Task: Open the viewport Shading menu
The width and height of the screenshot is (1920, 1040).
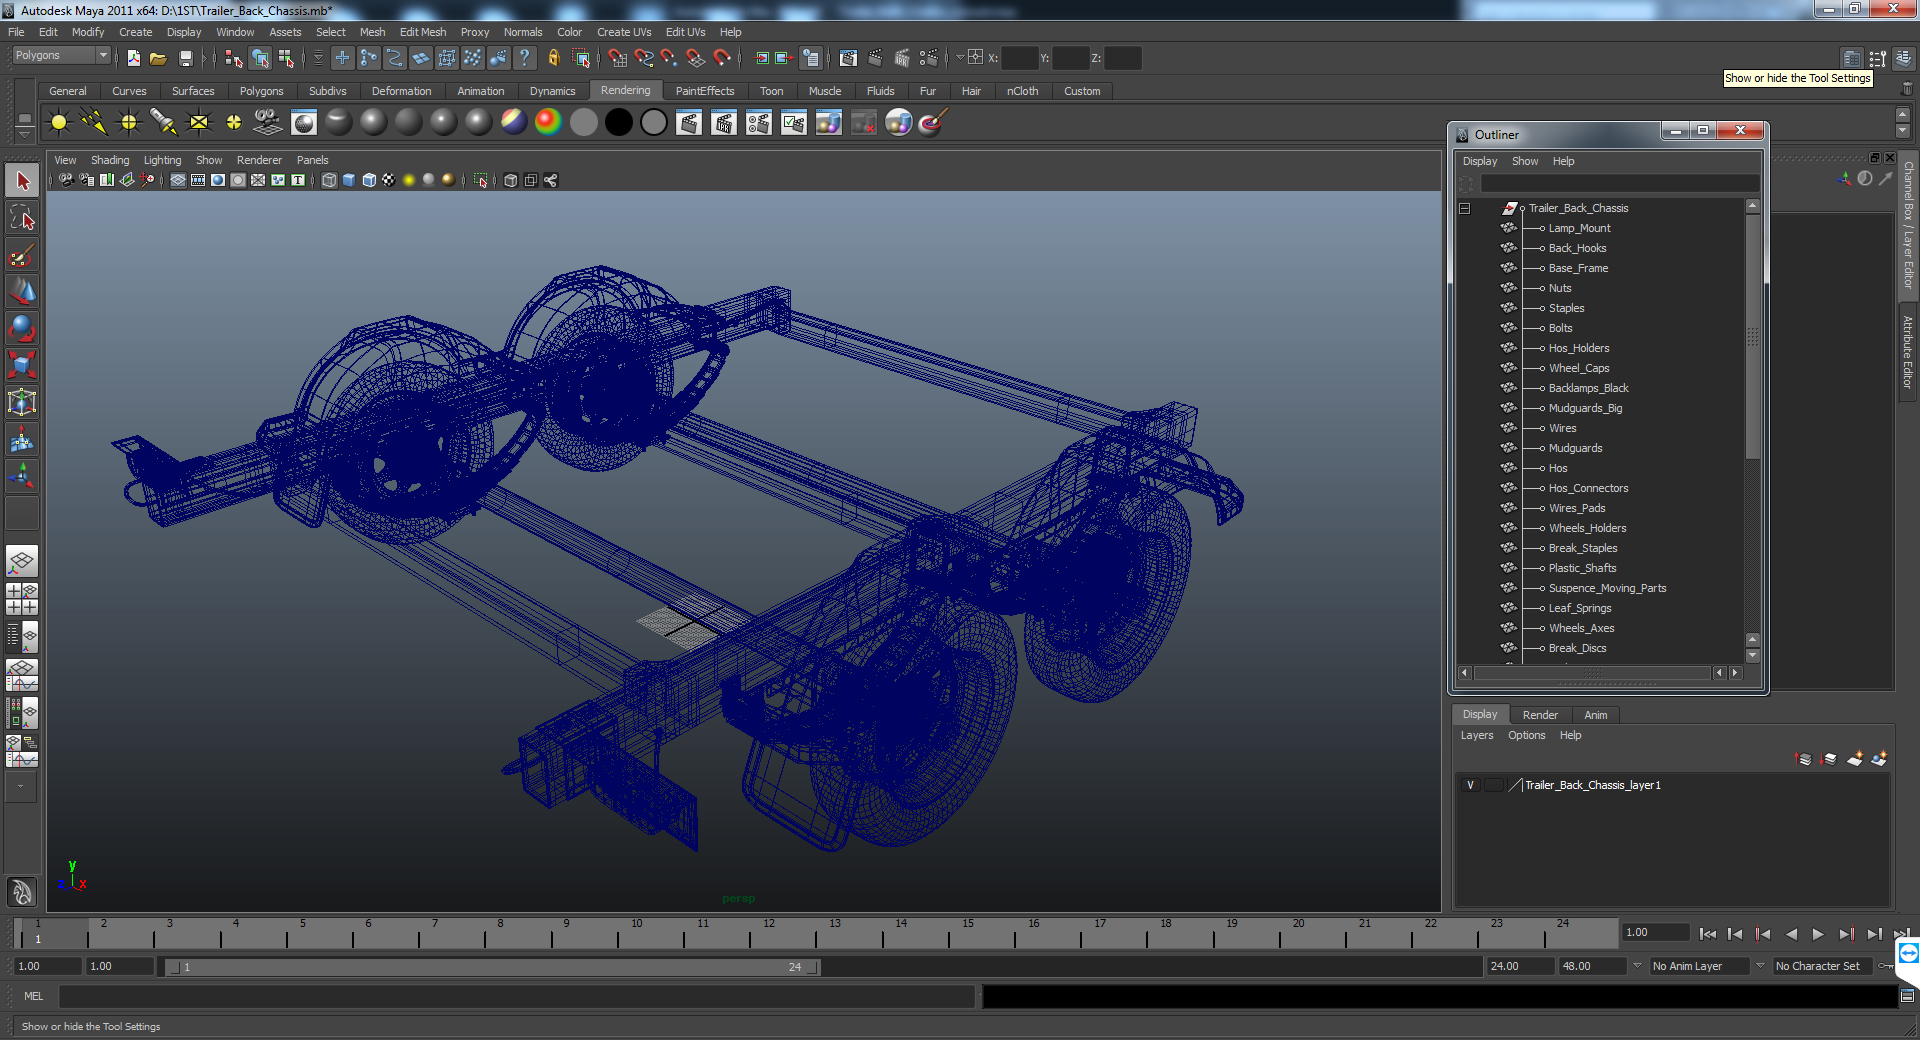Action: tap(110, 160)
